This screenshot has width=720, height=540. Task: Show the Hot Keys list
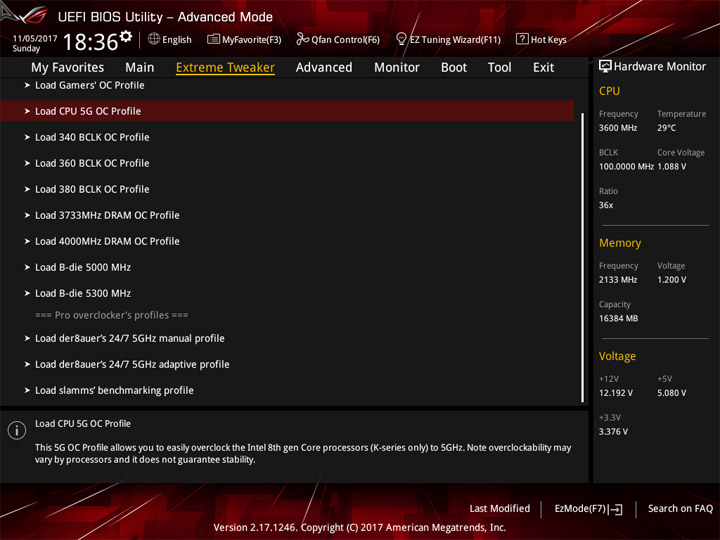click(x=541, y=39)
